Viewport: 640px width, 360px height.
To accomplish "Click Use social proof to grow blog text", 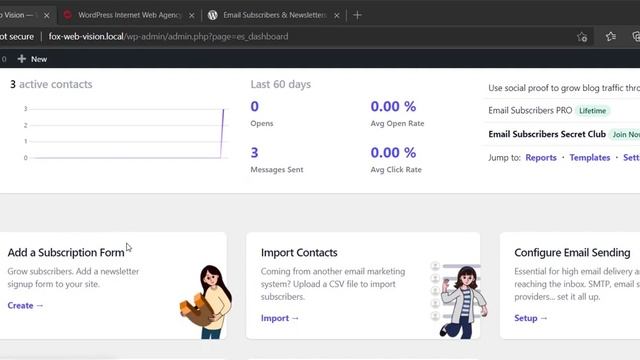I will (x=564, y=88).
